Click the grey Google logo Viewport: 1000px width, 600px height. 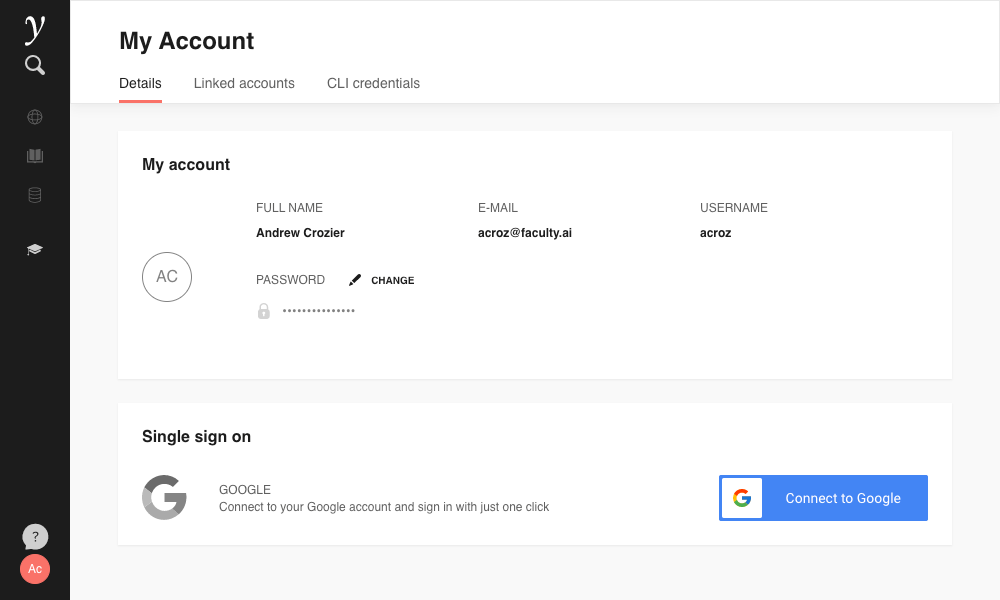pyautogui.click(x=164, y=497)
